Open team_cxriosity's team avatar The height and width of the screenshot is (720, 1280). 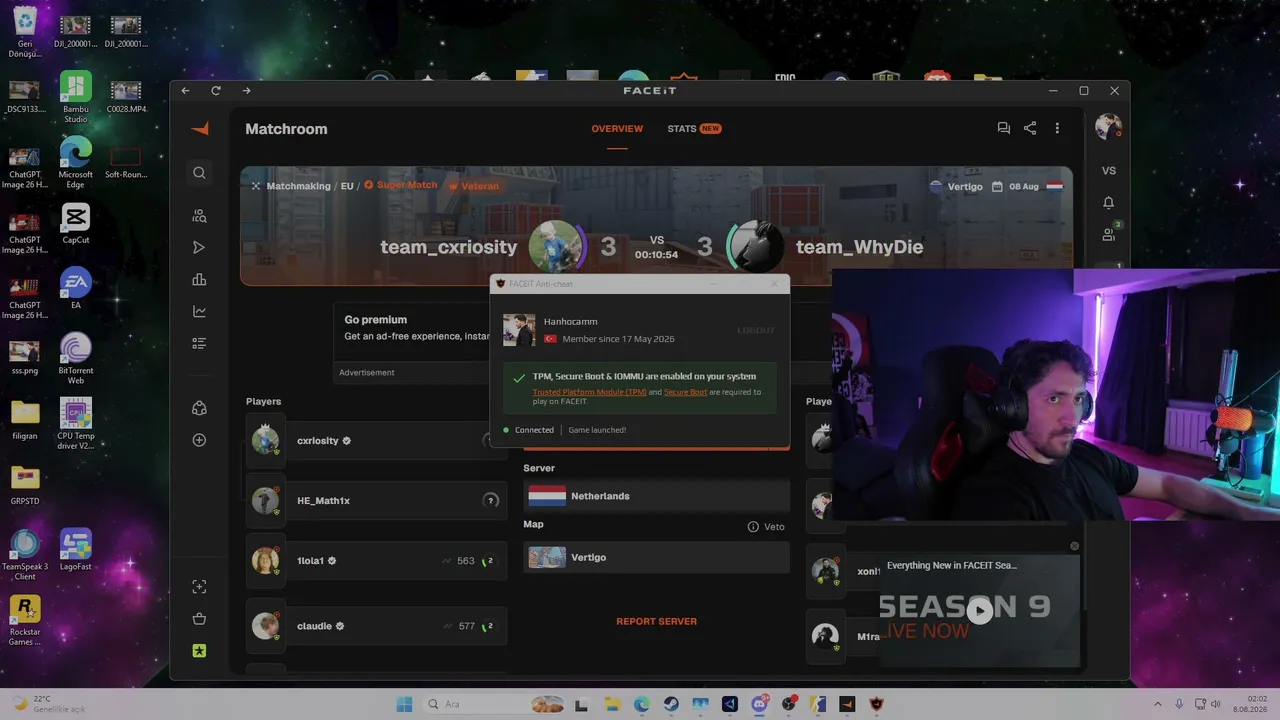click(x=556, y=247)
